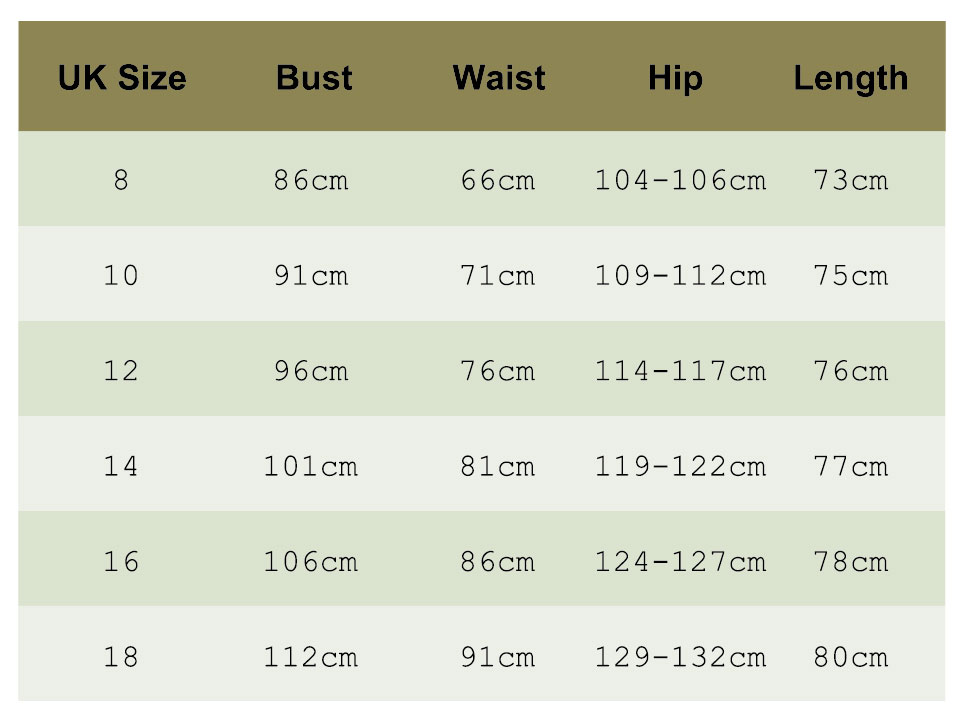
Task: Click the Bust column header
Action: (314, 78)
